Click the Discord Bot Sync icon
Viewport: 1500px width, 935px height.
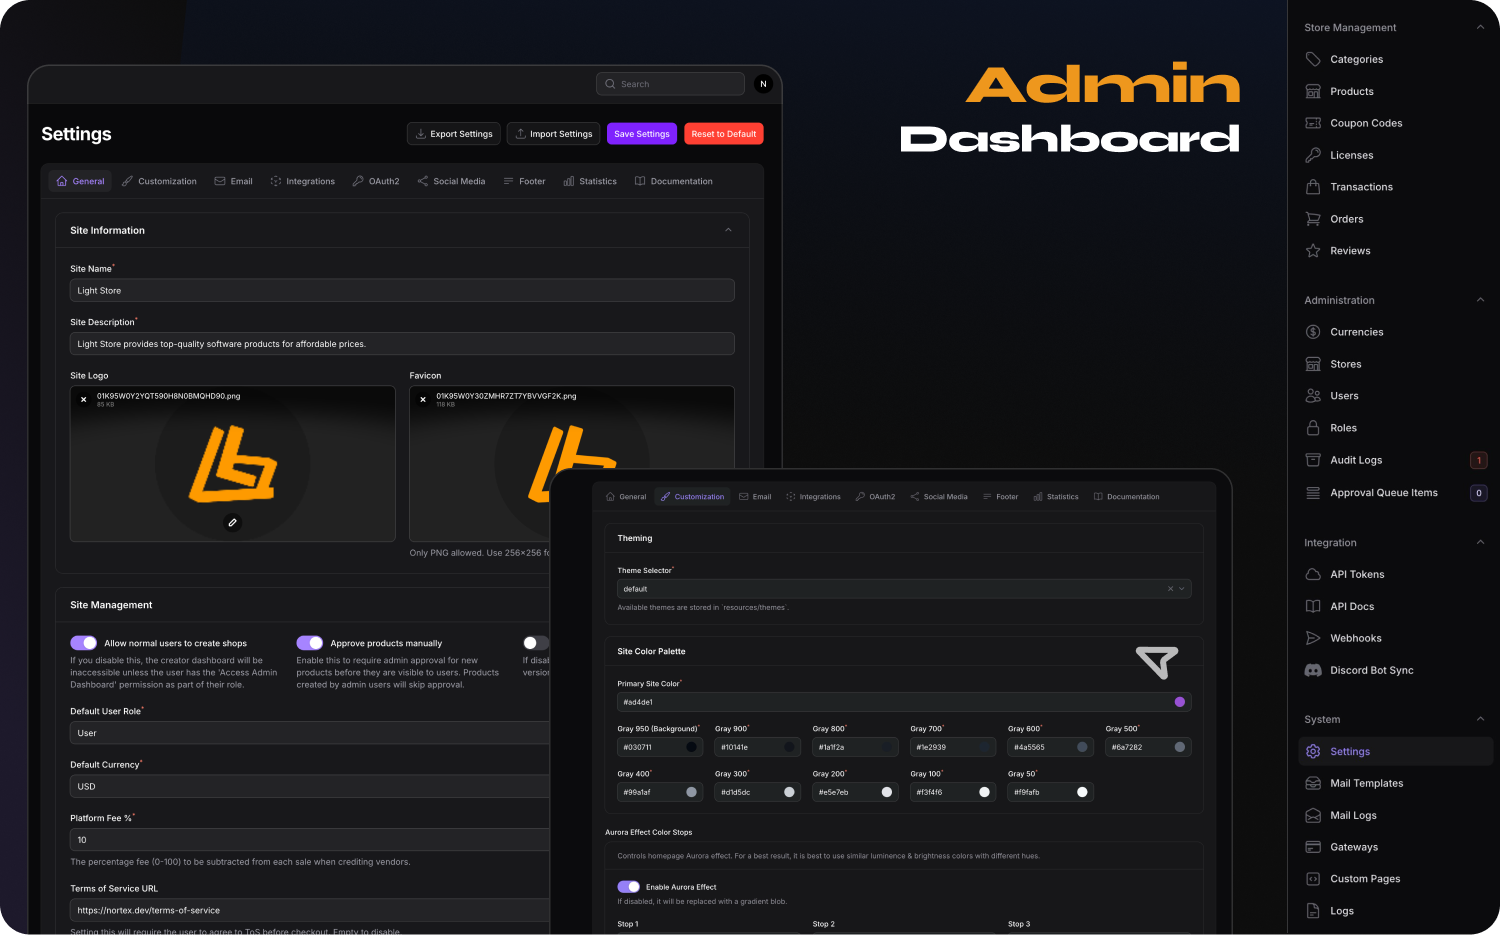click(x=1313, y=670)
